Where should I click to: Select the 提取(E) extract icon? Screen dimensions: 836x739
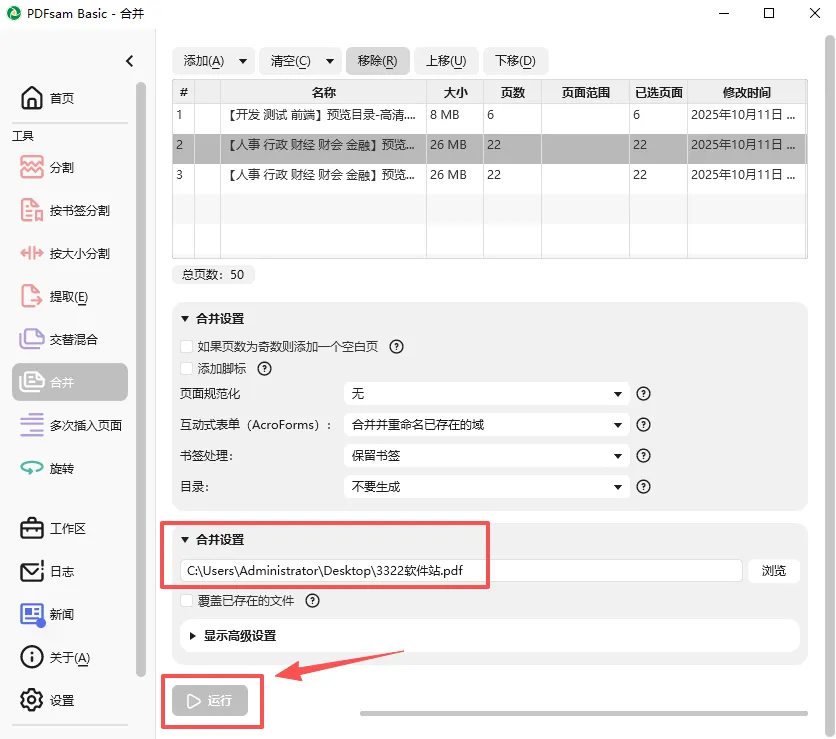[31, 296]
